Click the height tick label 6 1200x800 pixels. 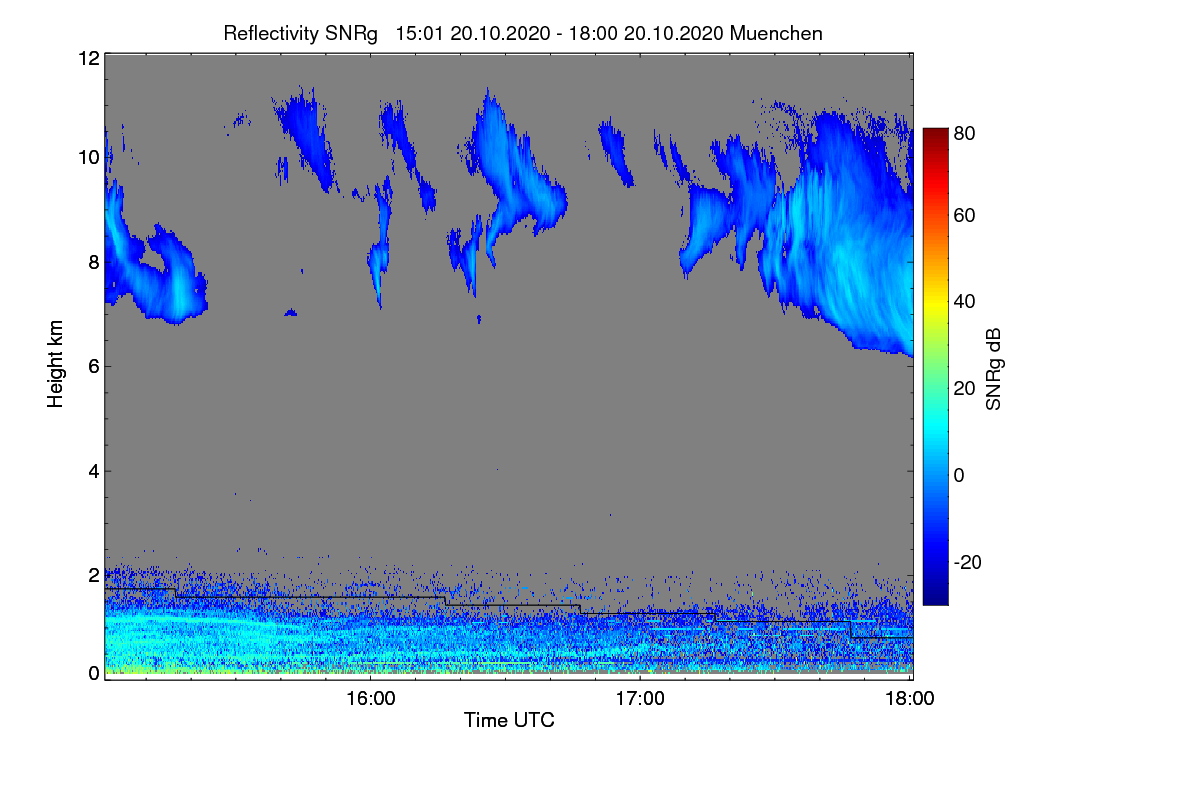click(x=92, y=366)
